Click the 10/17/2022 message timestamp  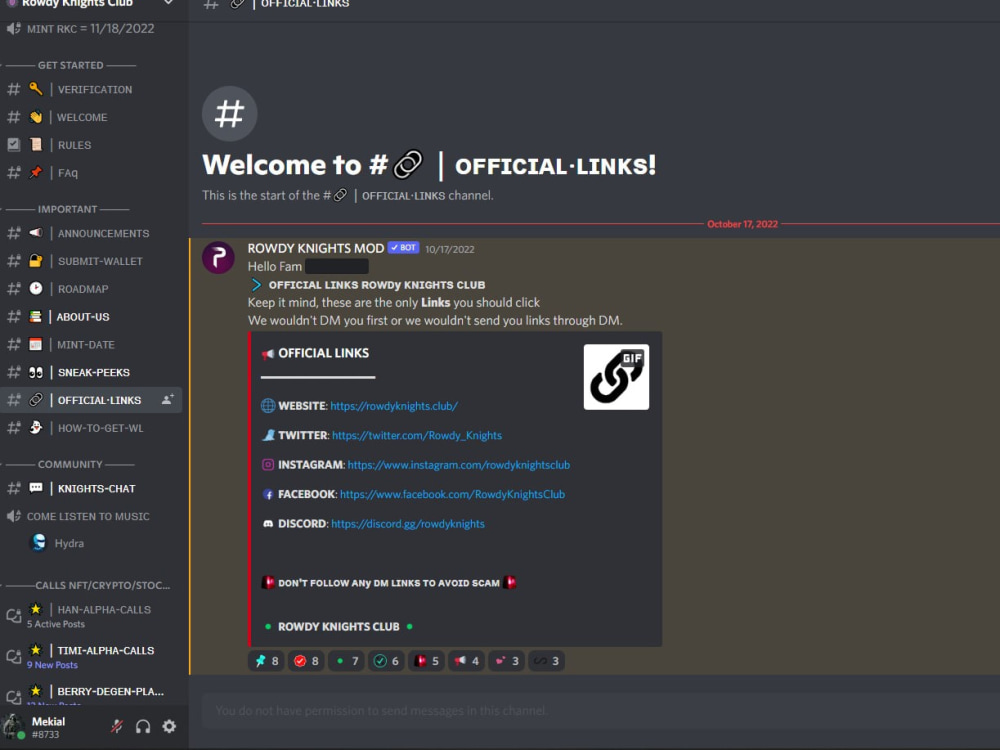point(450,249)
